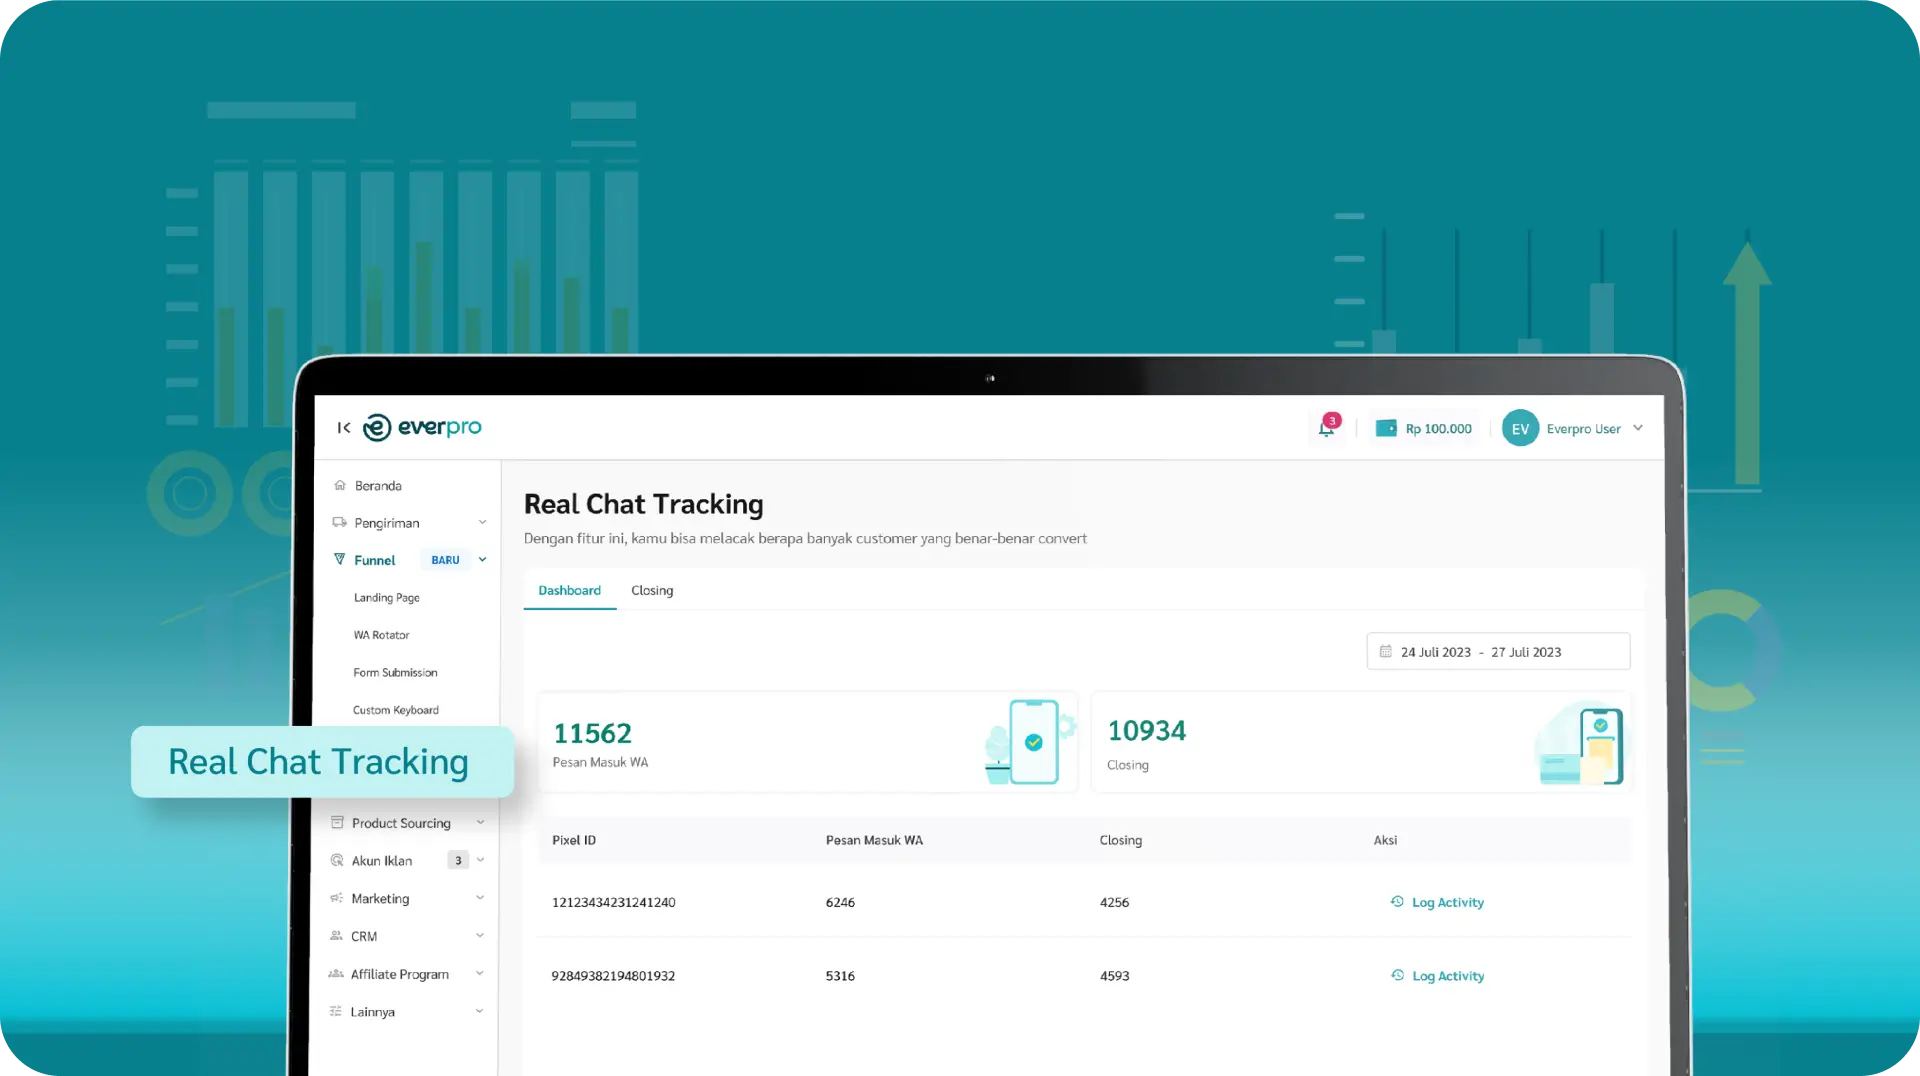This screenshot has height=1076, width=1920.
Task: Click the EV user avatar
Action: click(x=1519, y=429)
